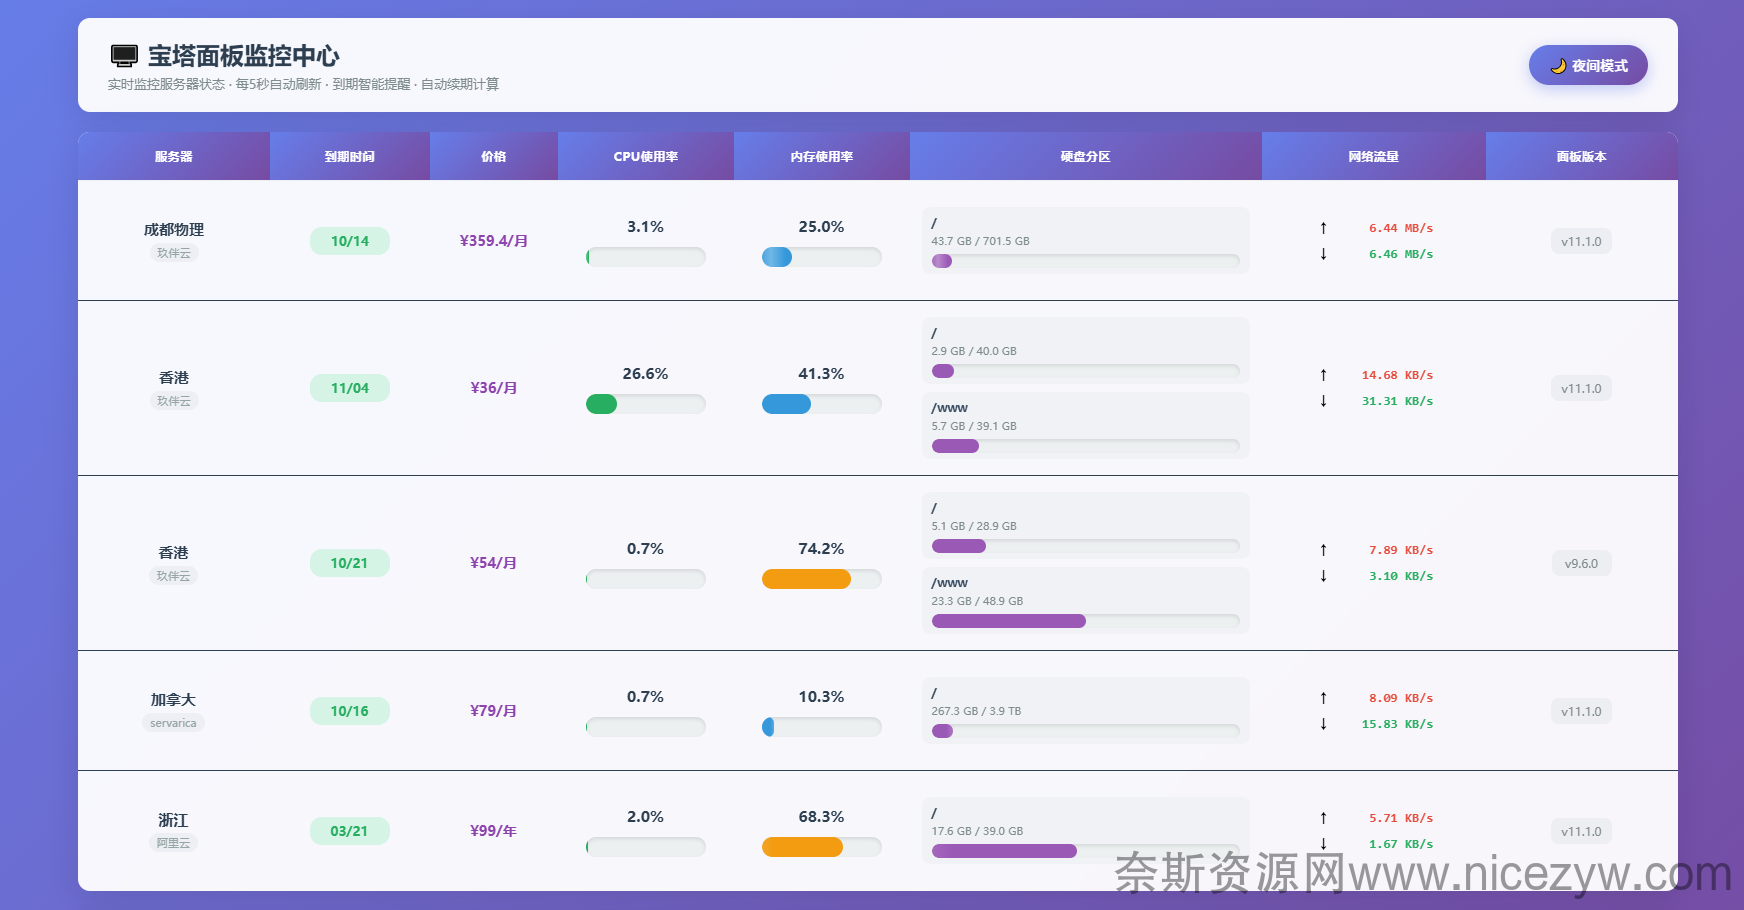The width and height of the screenshot is (1744, 910).
Task: Click the 服务器 column header
Action: point(173,156)
